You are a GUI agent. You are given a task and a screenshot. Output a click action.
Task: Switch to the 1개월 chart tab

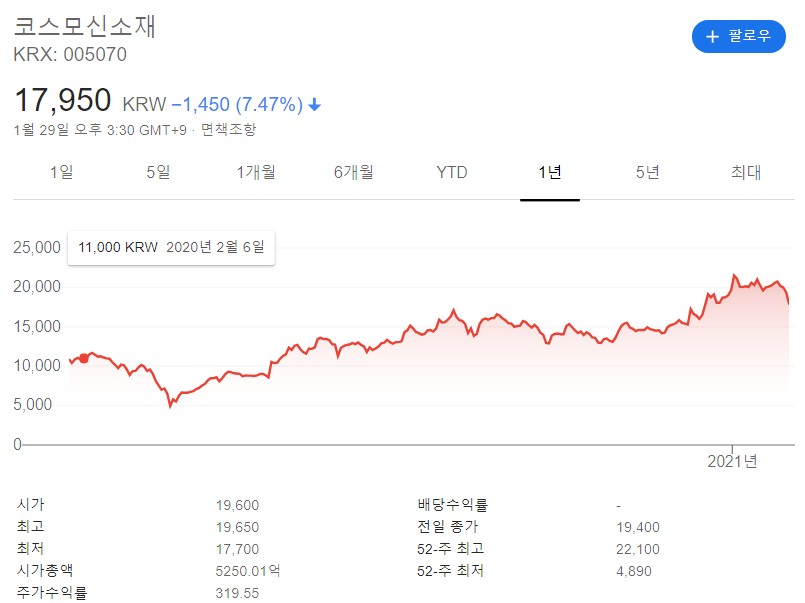point(256,172)
